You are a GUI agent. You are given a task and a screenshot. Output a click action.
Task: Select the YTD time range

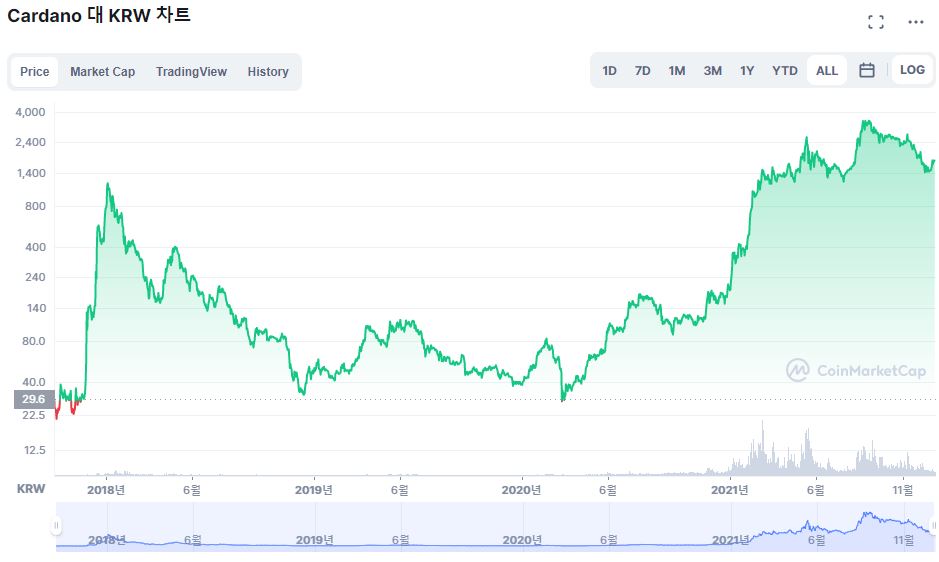tap(784, 71)
